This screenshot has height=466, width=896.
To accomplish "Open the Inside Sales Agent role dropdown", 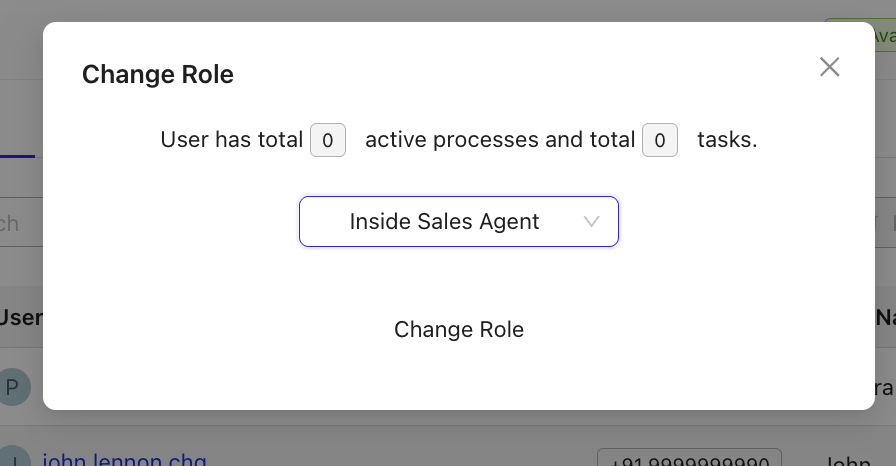I will pos(458,222).
